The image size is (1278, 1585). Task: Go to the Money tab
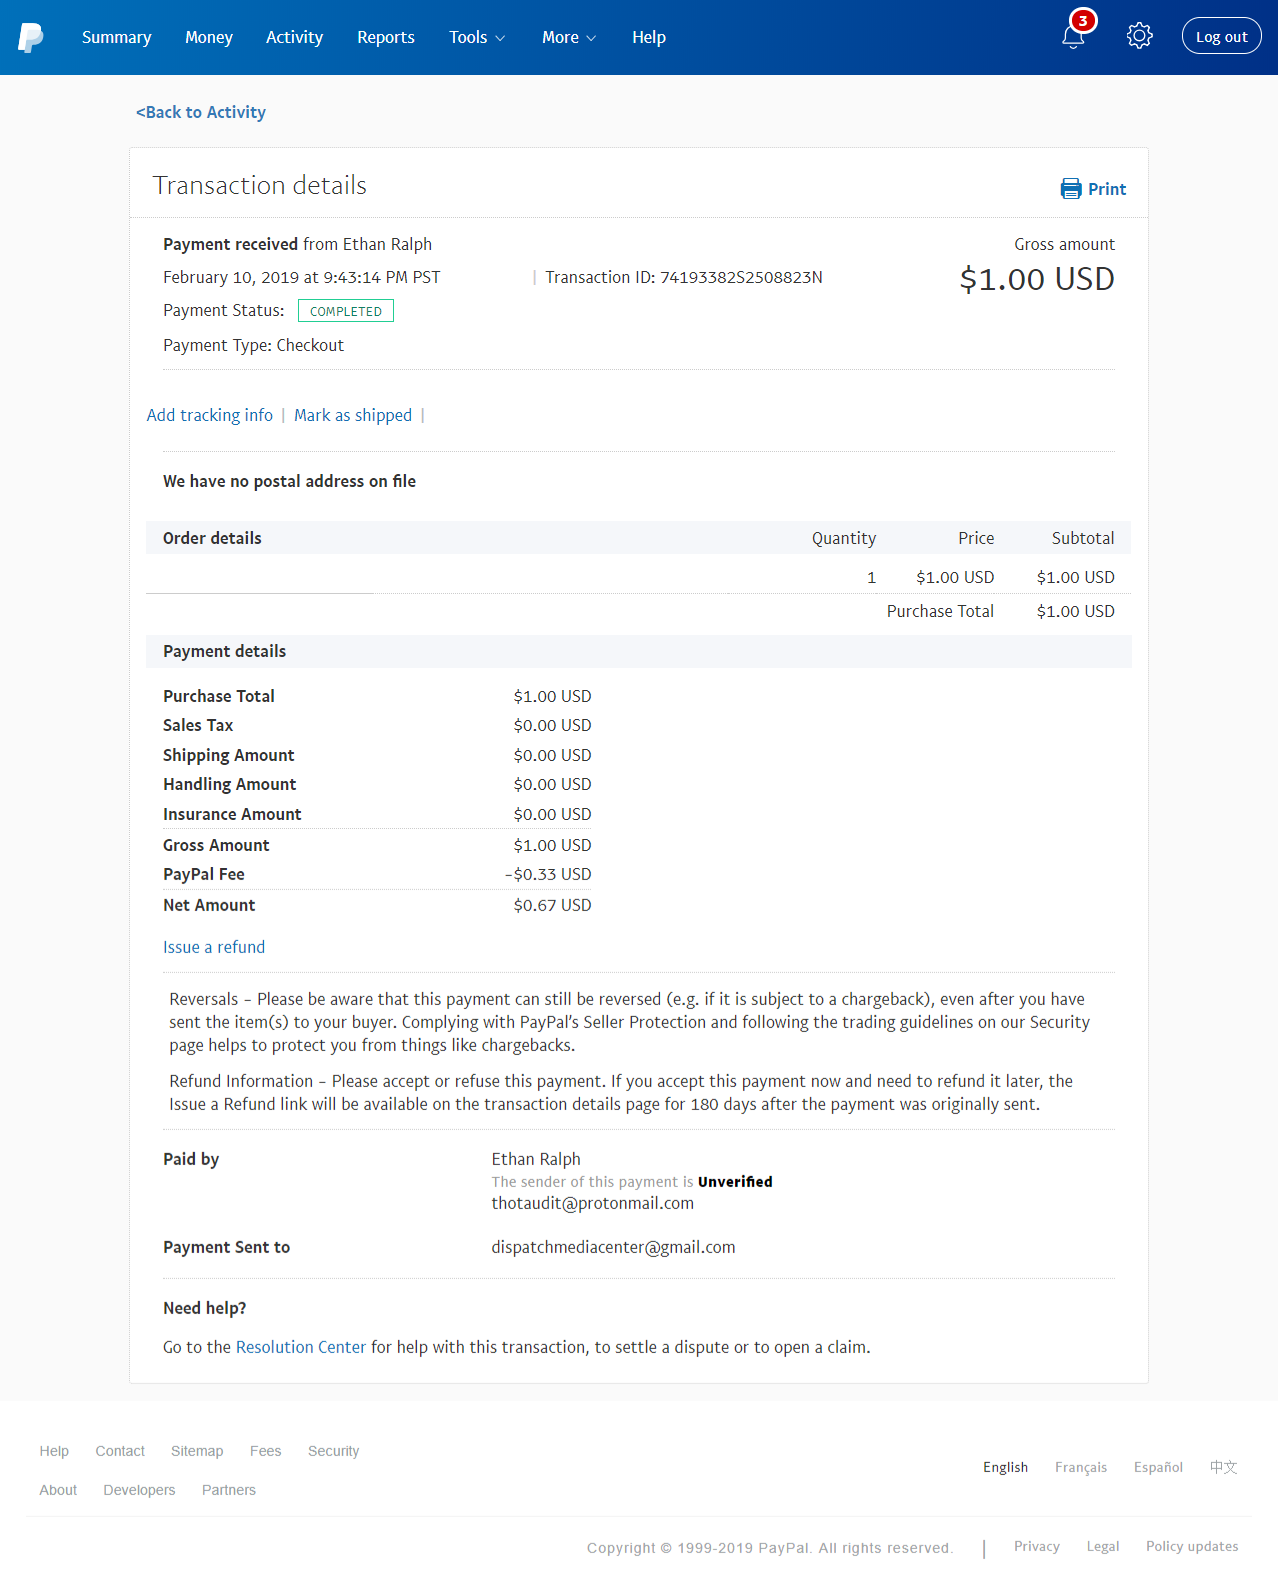pyautogui.click(x=208, y=37)
